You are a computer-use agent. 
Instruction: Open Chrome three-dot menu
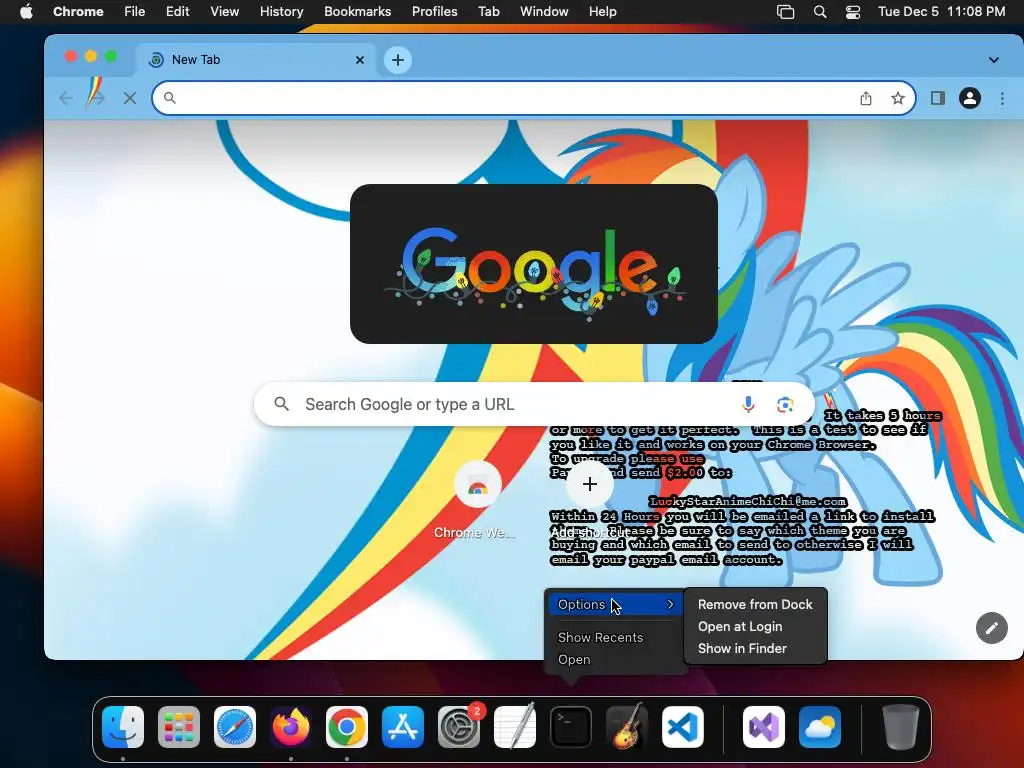1002,98
